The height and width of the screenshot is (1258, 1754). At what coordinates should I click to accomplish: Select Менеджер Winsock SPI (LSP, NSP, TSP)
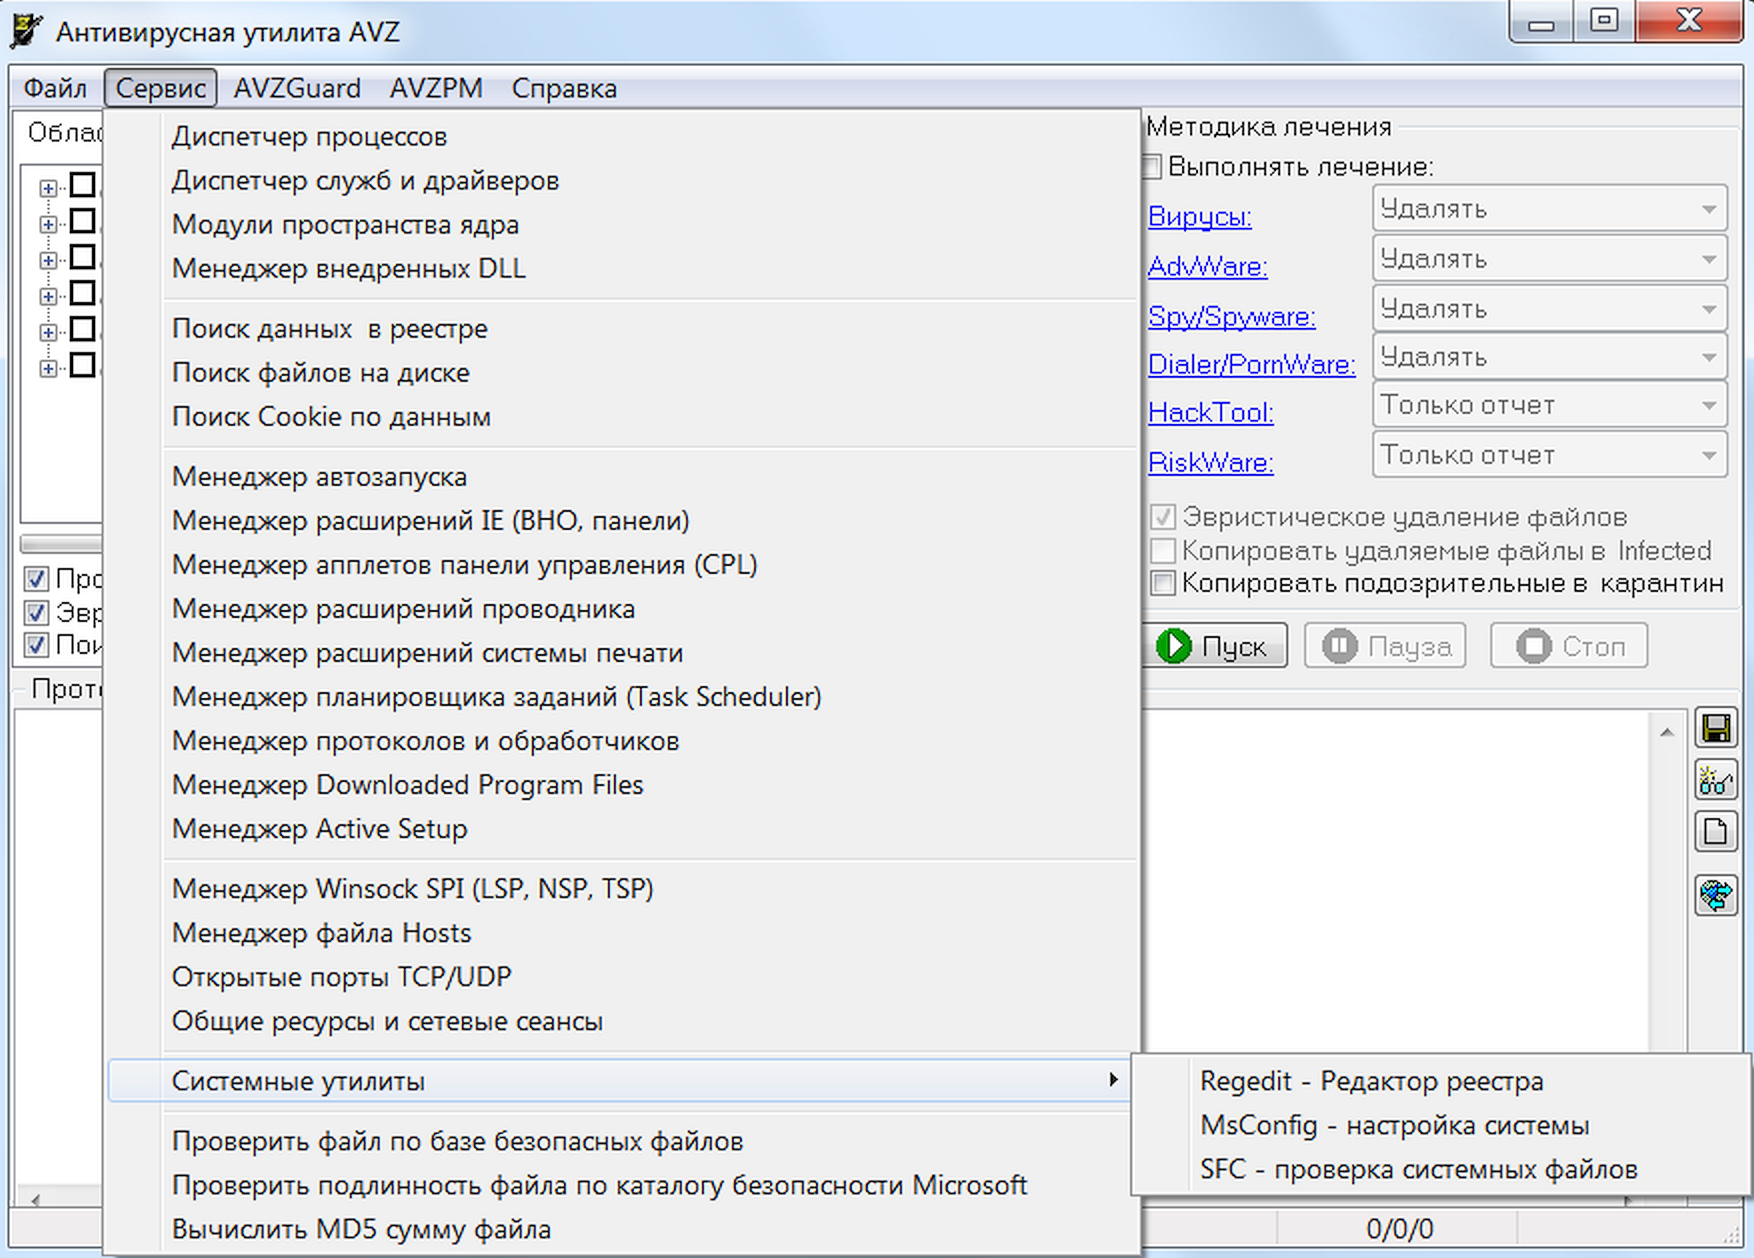coord(622,888)
